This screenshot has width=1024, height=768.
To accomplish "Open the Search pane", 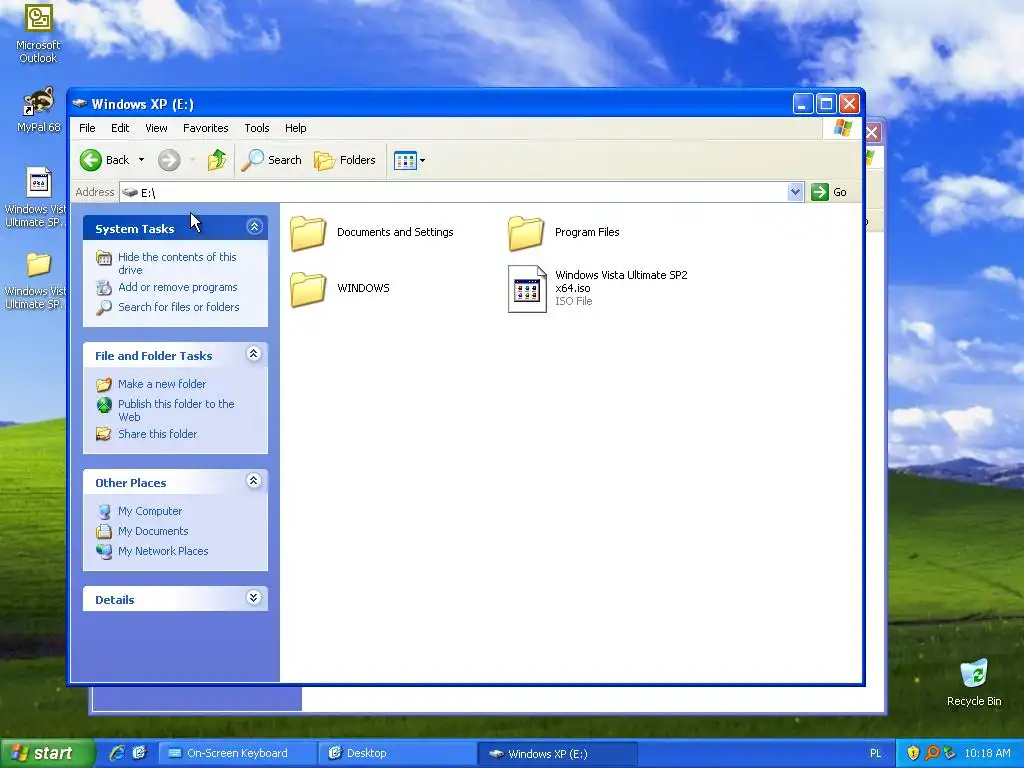I will (x=272, y=160).
